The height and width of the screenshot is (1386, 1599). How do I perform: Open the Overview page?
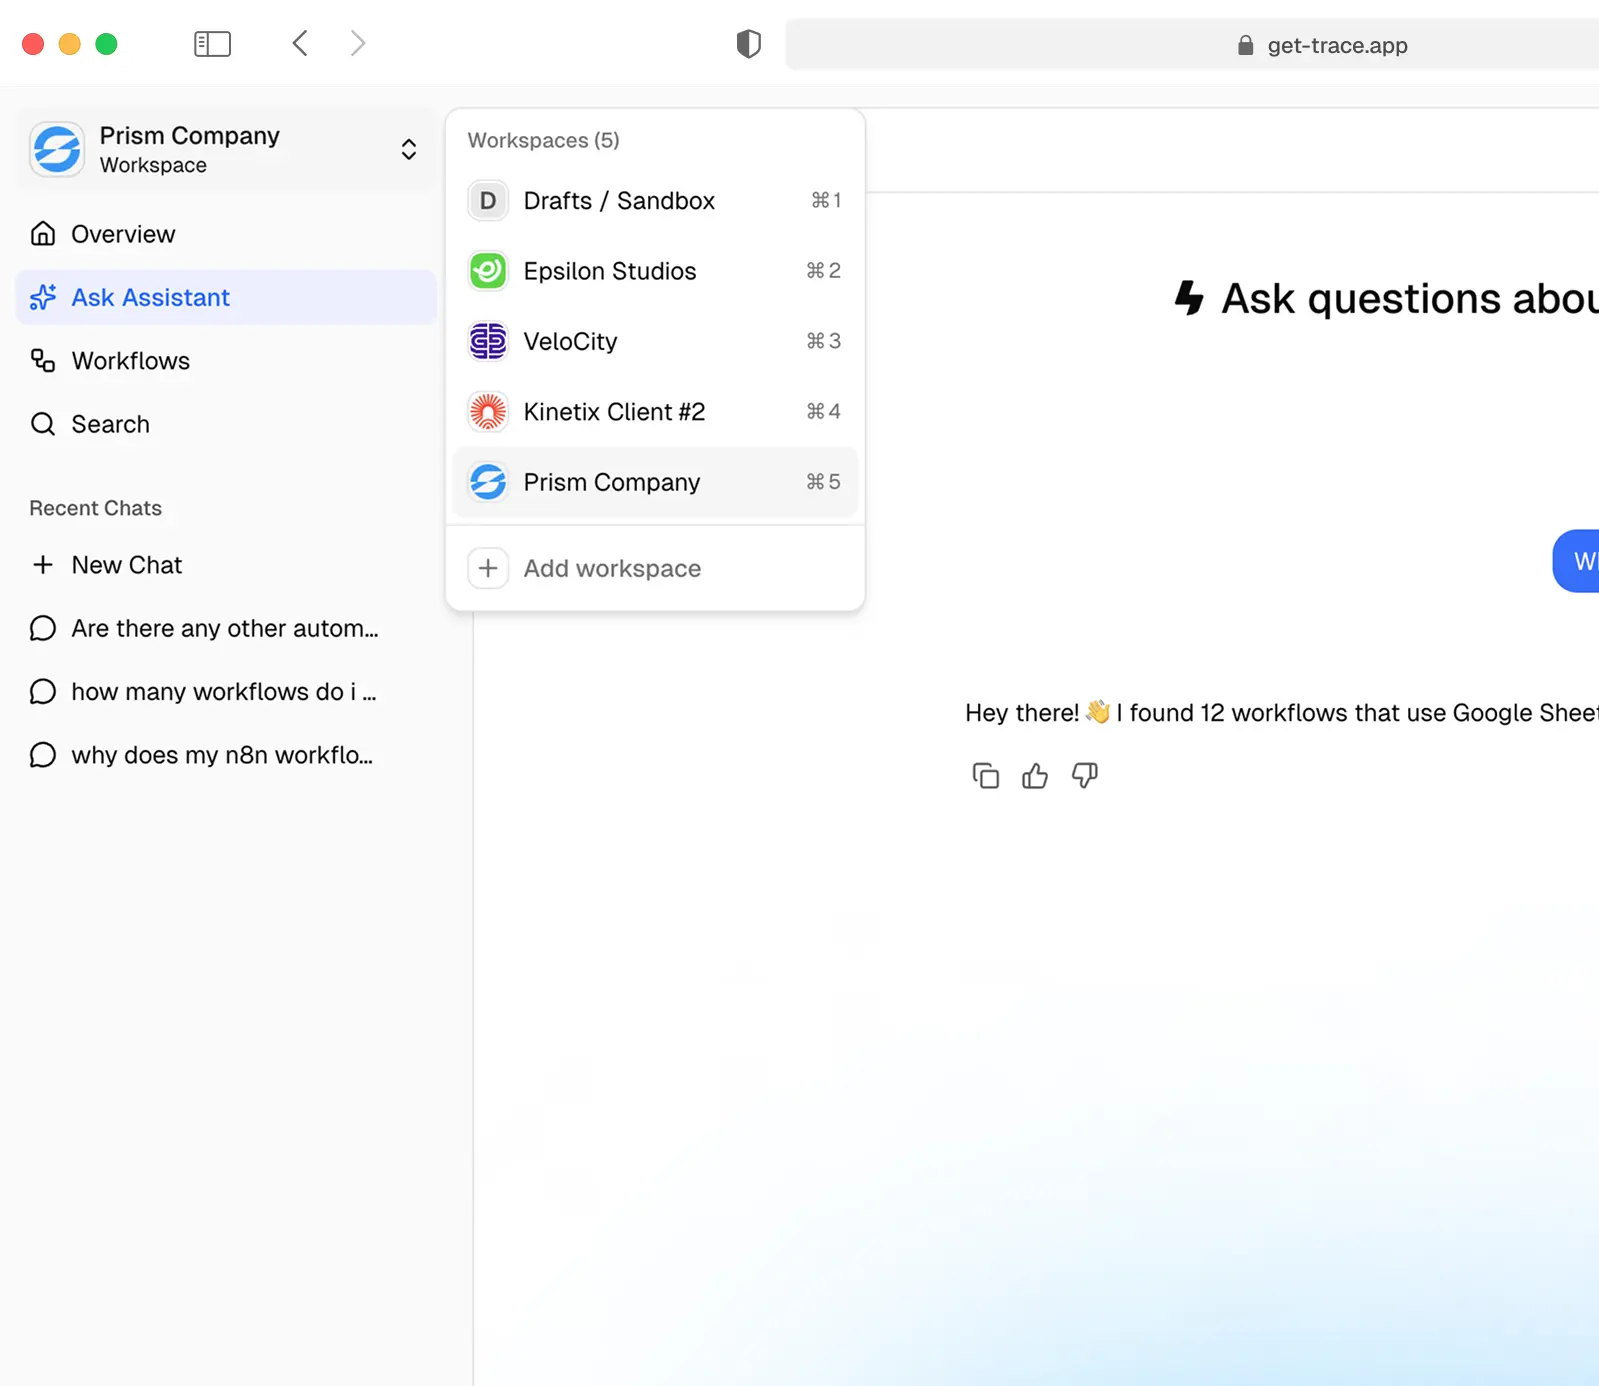[122, 234]
